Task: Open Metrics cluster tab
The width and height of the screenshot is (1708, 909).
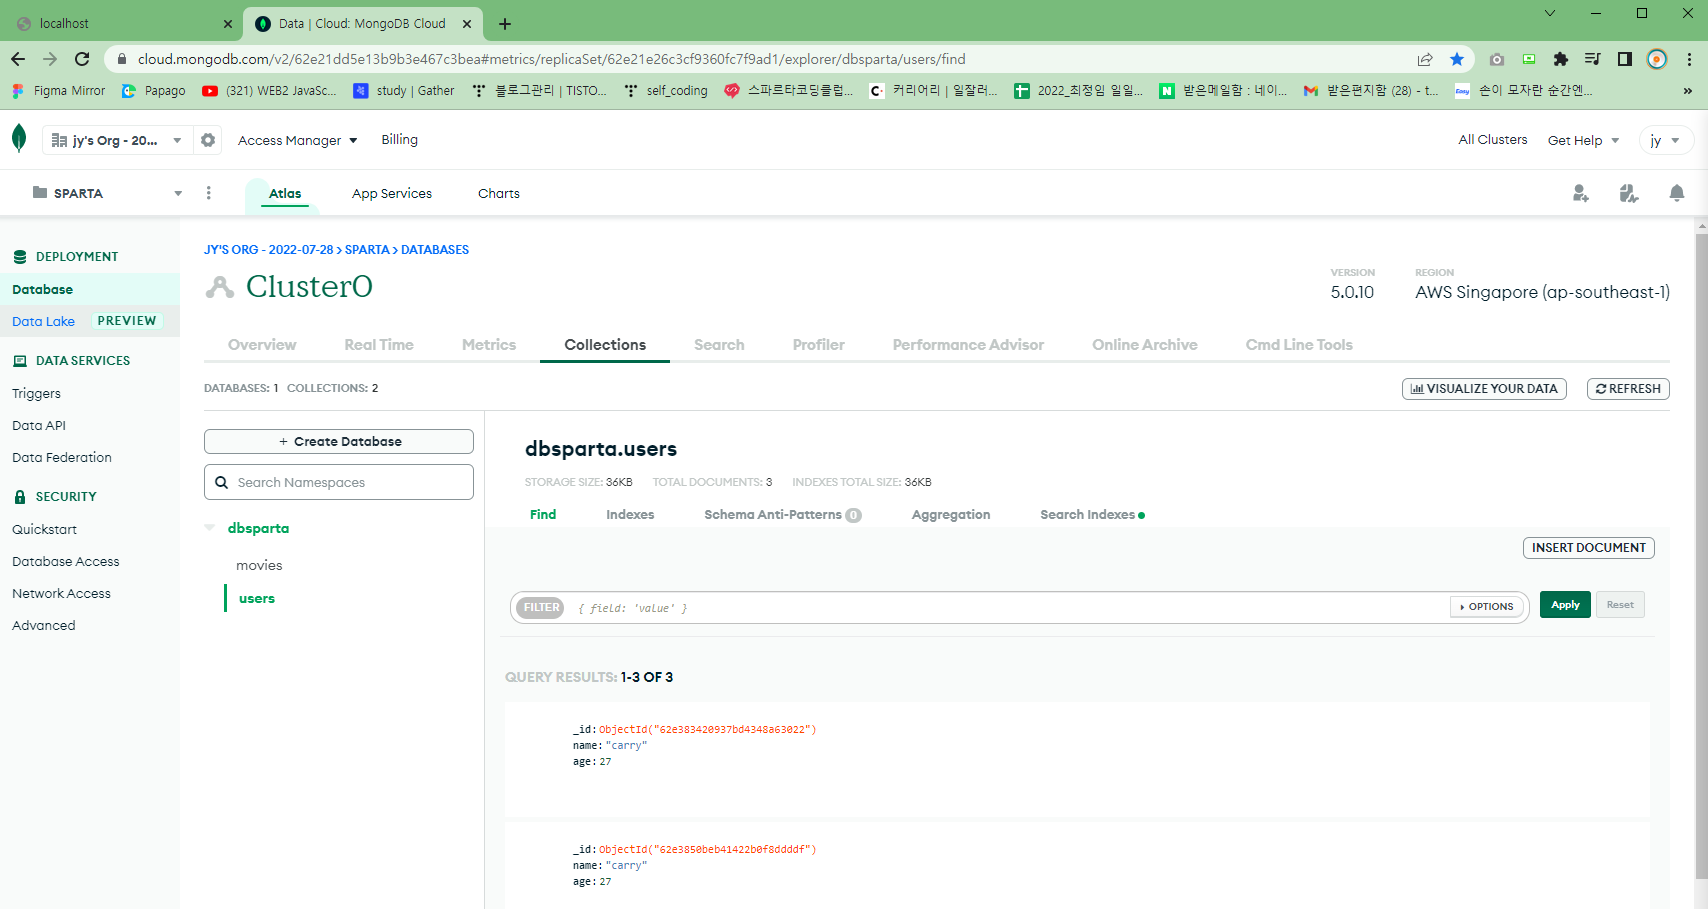Action: (489, 345)
